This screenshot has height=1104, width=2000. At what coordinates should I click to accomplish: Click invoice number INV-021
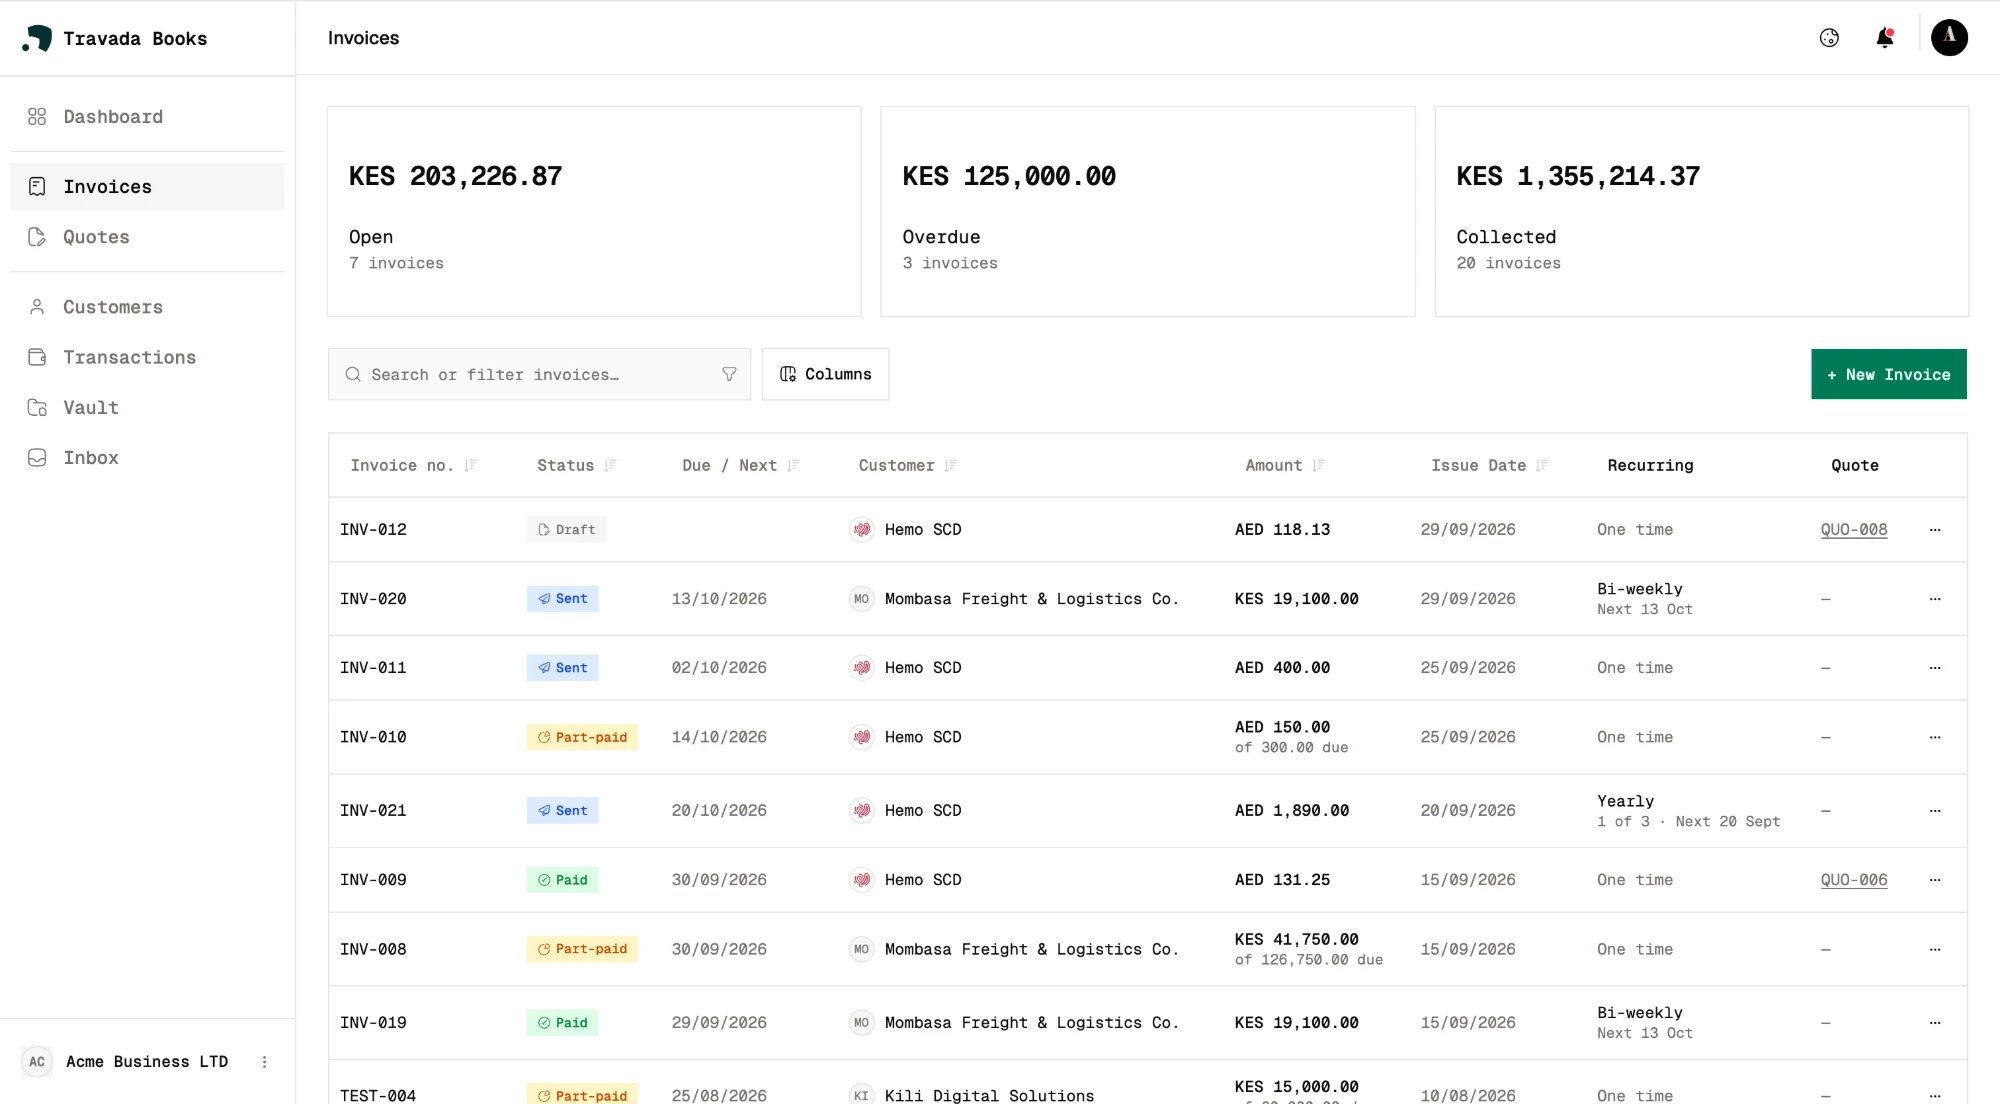click(x=373, y=811)
